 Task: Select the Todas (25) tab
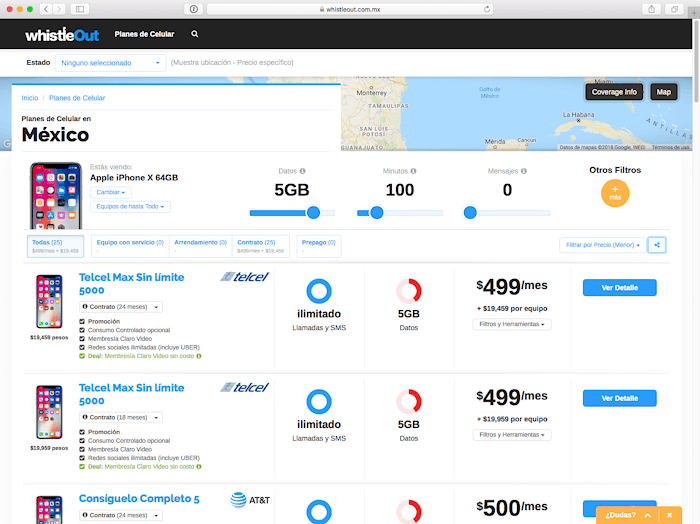(55, 246)
